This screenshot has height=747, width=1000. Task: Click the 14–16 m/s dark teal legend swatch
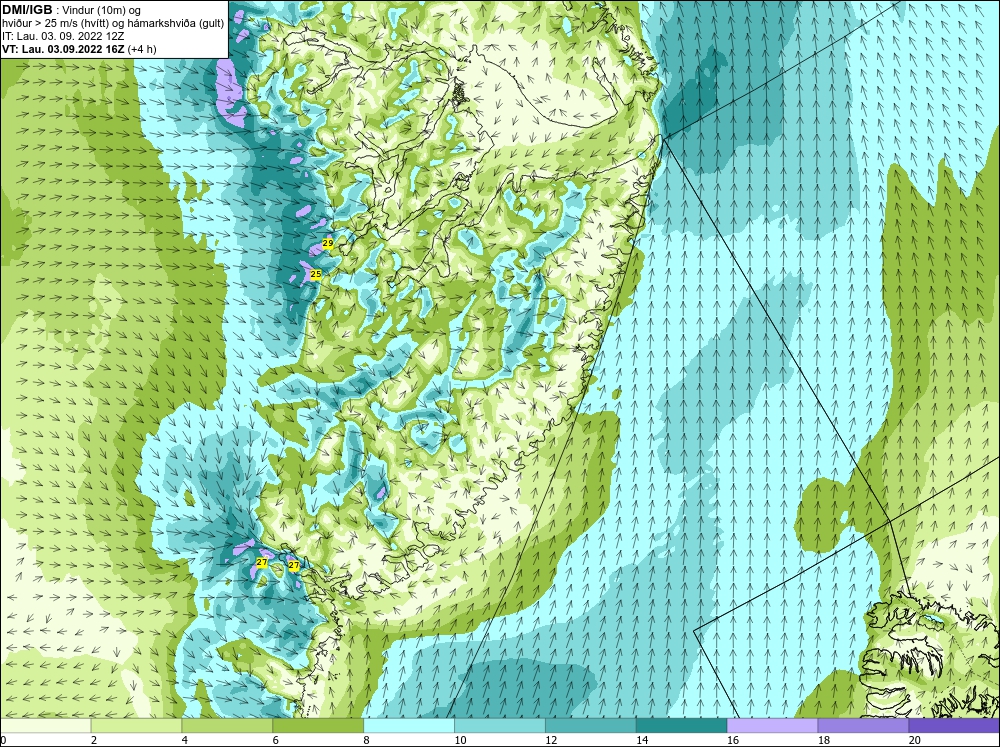click(x=681, y=725)
